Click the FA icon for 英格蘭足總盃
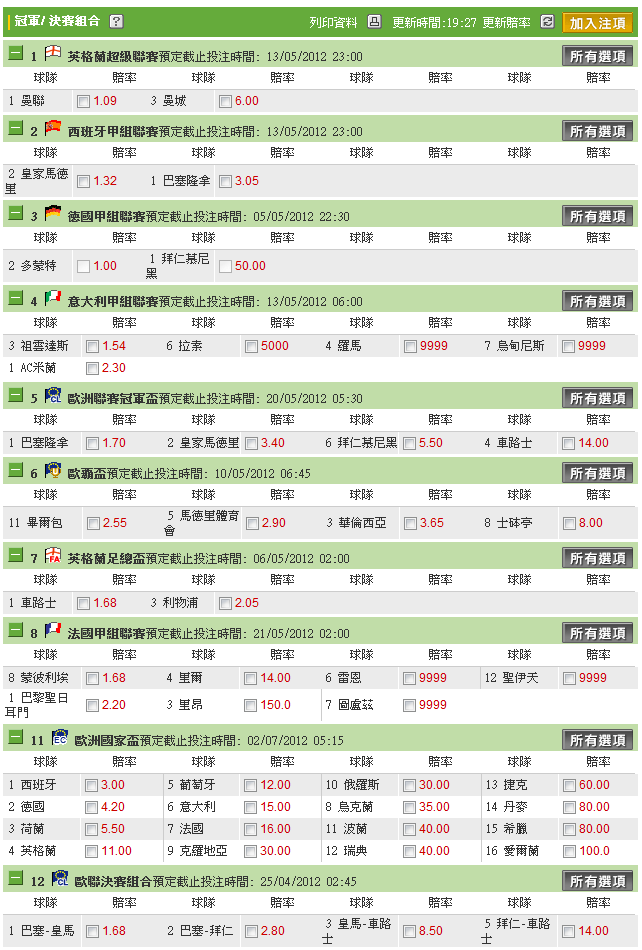642x950 pixels. click(x=53, y=555)
